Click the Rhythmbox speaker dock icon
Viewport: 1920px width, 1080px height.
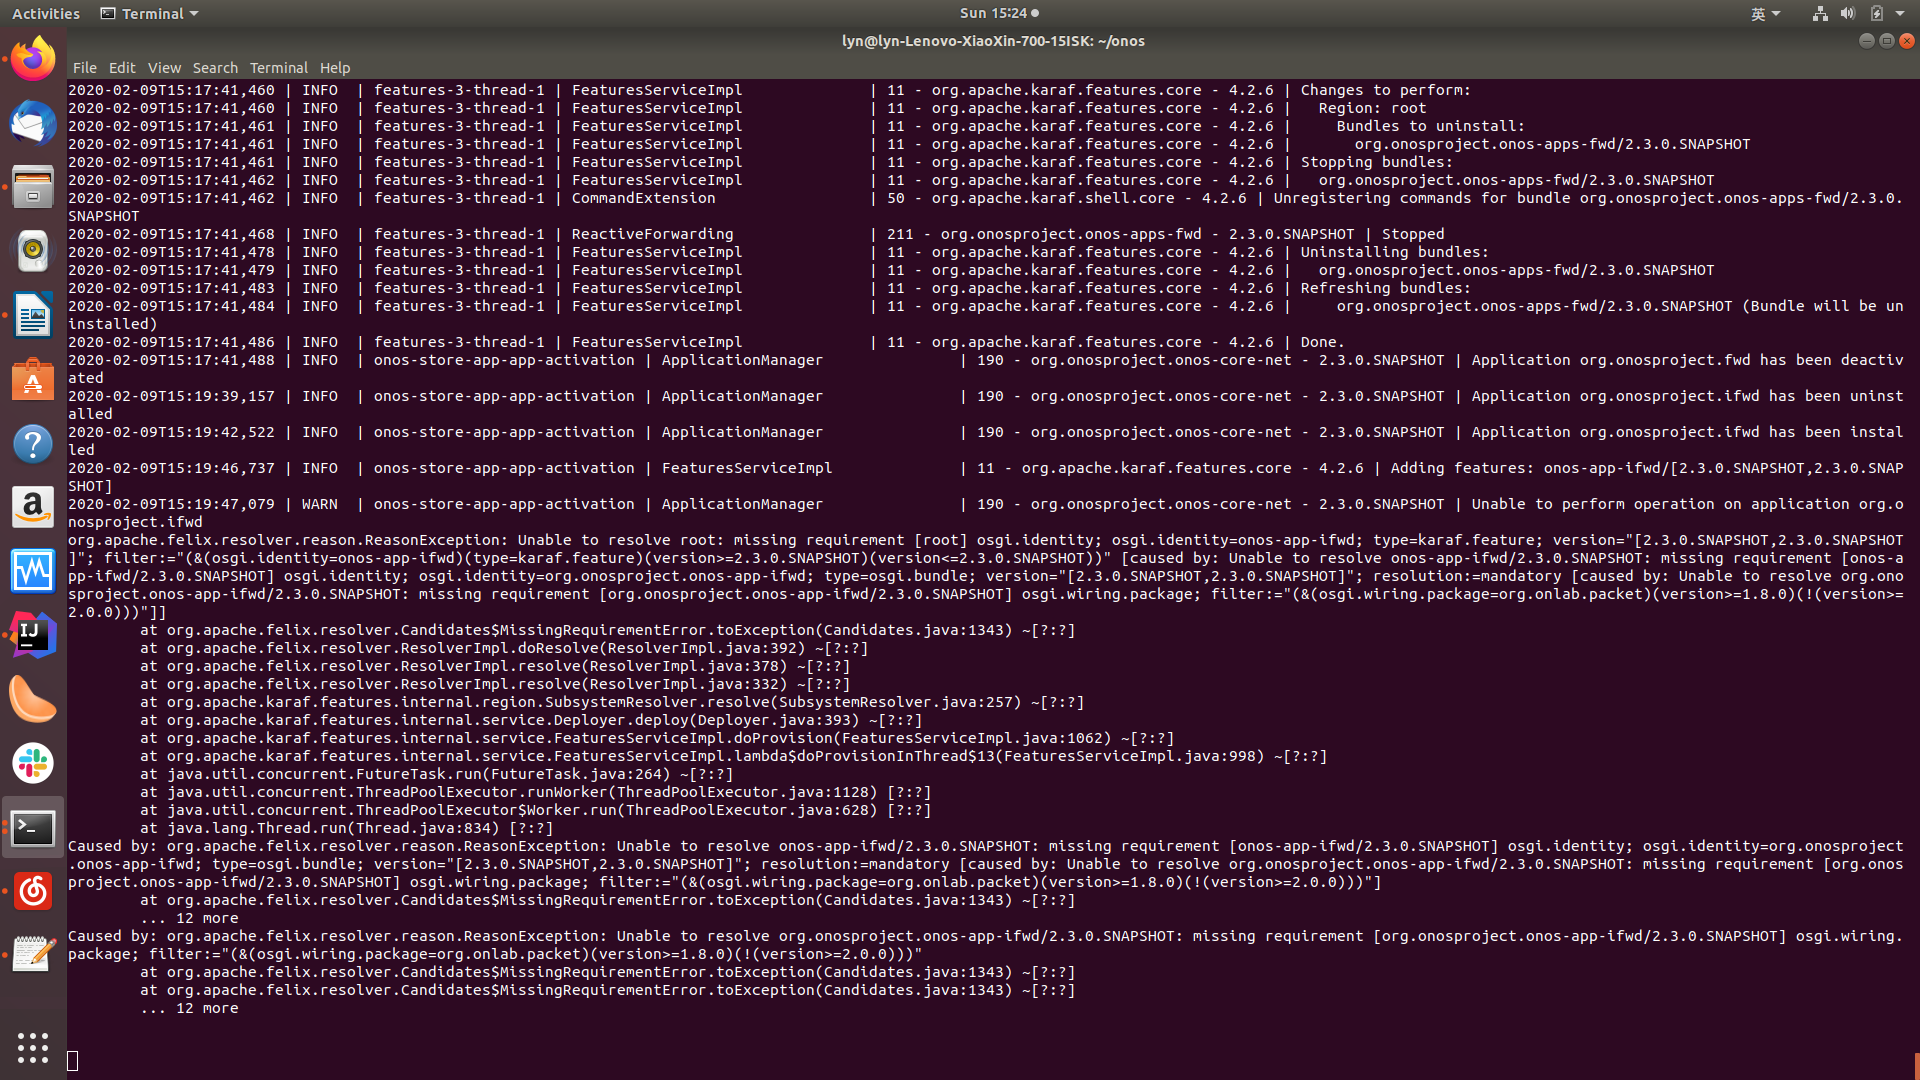point(33,251)
